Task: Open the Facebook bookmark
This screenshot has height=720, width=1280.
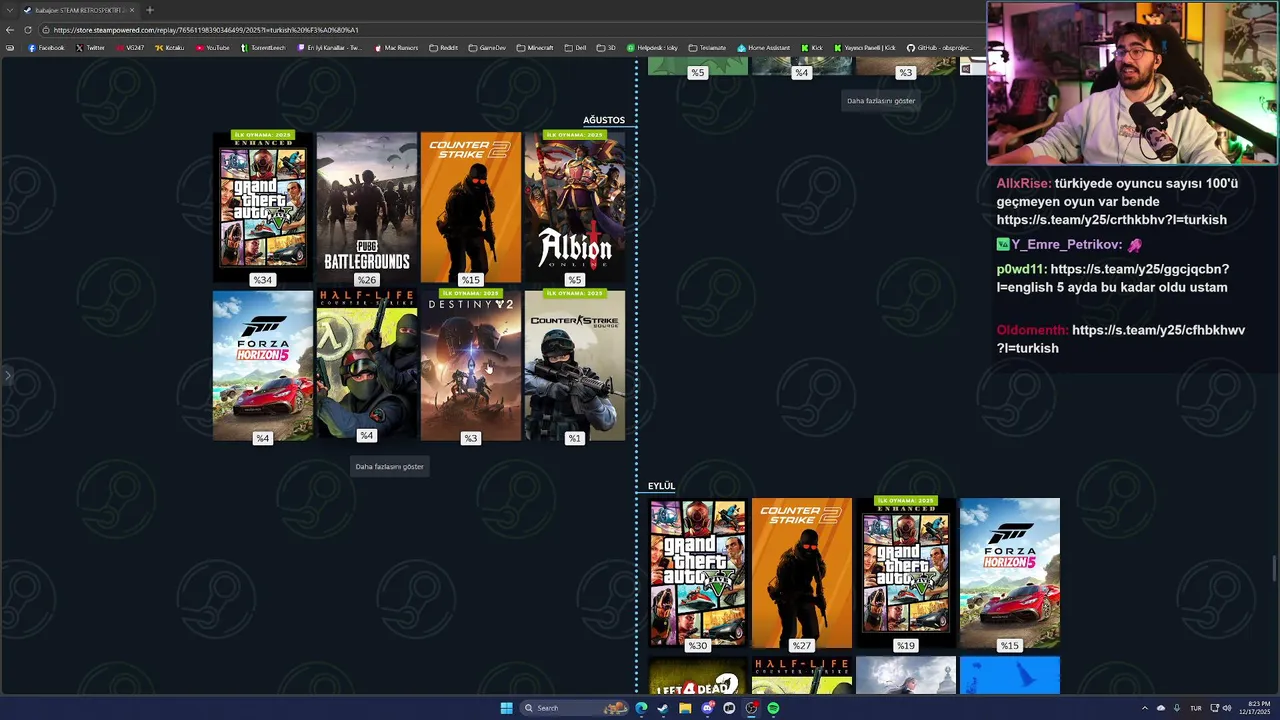Action: click(46, 48)
